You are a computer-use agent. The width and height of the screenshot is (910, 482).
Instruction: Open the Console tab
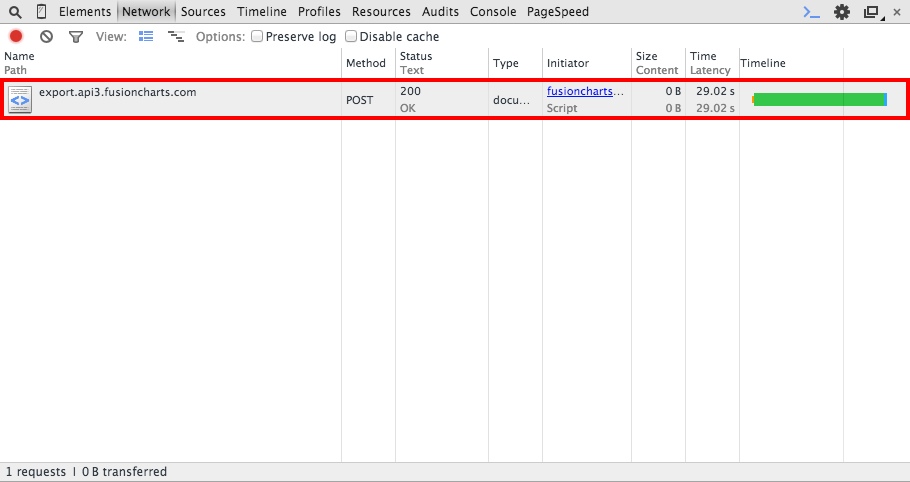[x=493, y=12]
